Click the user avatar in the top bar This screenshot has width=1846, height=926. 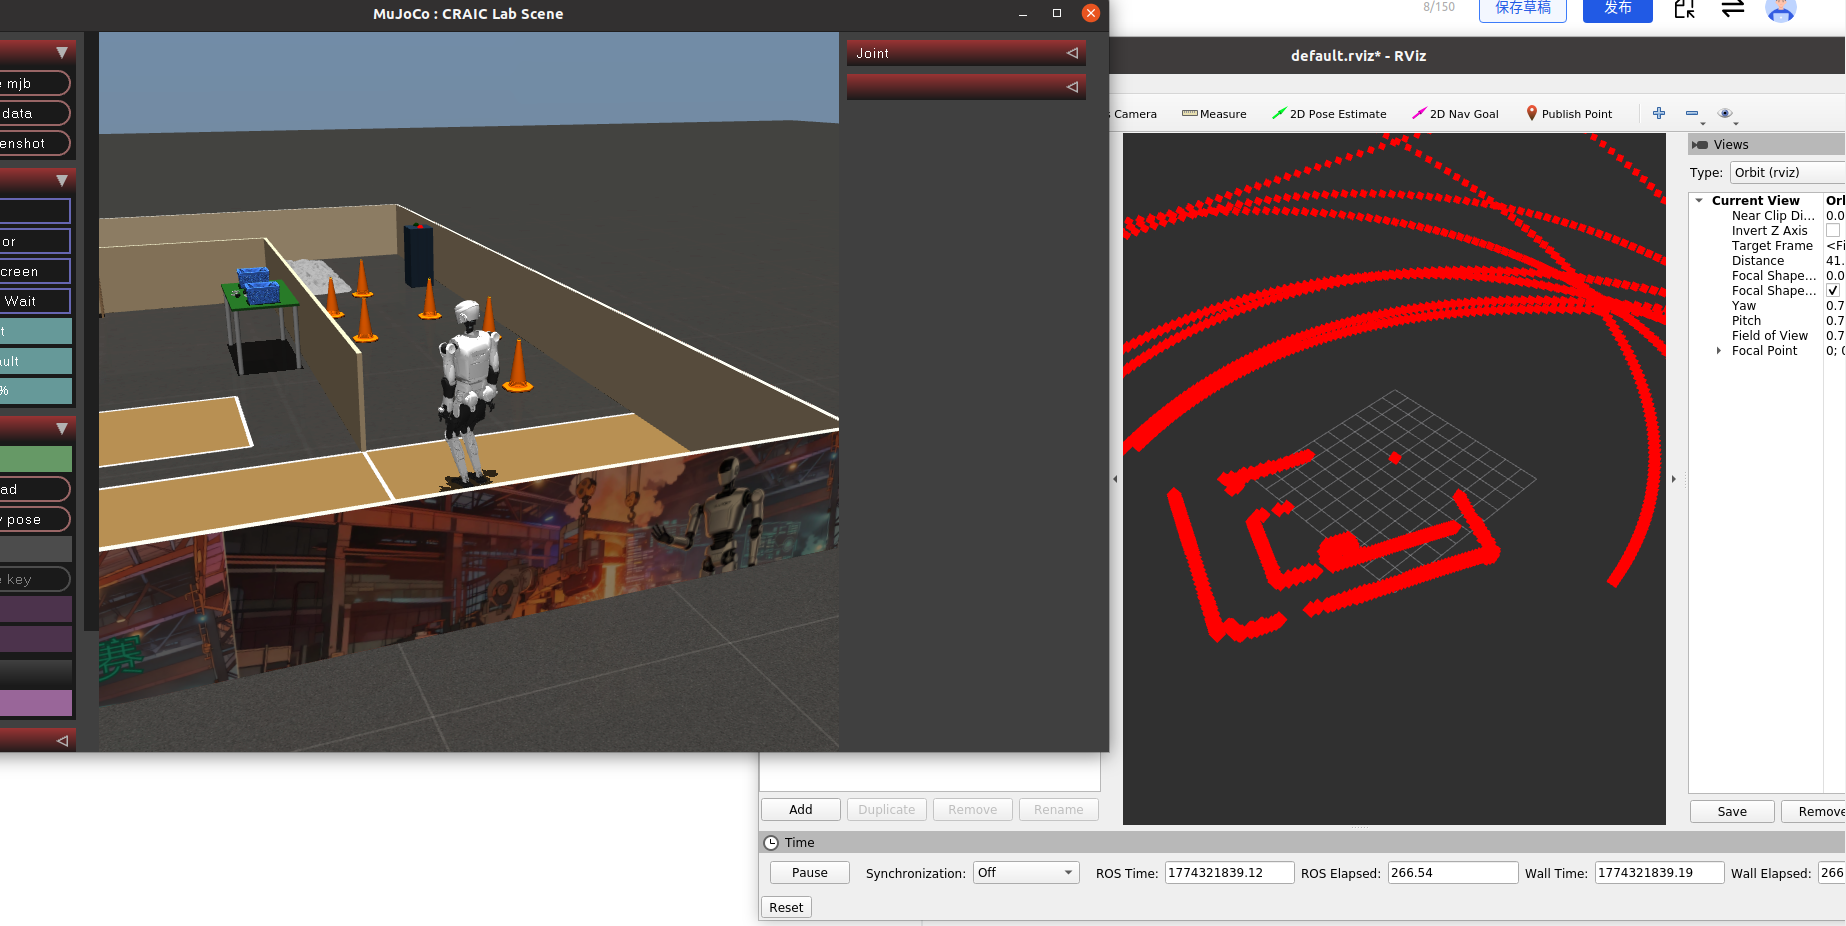(x=1780, y=9)
